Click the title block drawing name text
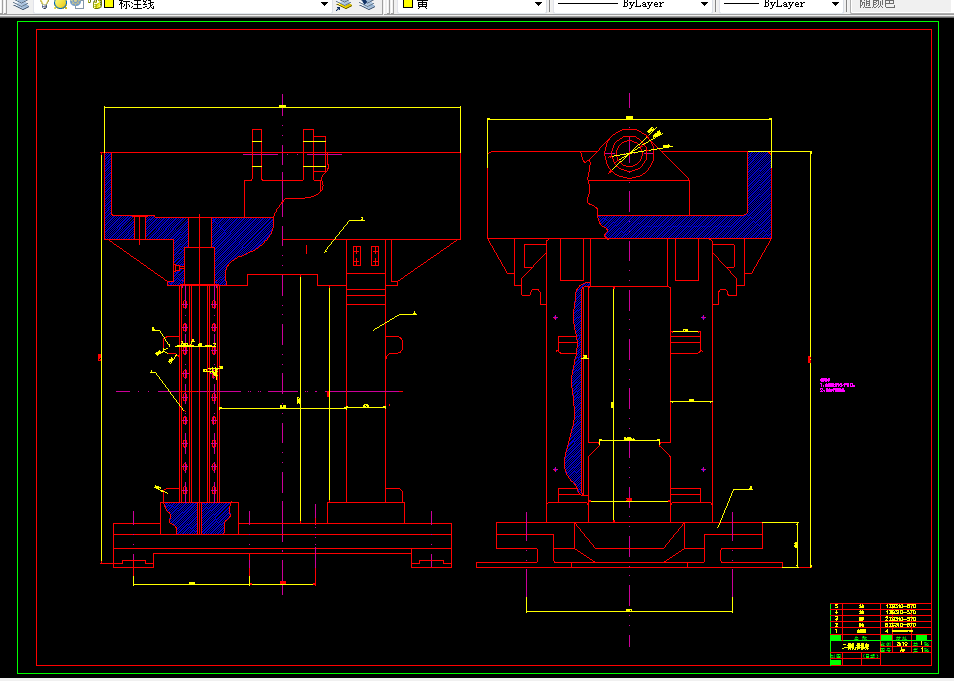 click(855, 646)
